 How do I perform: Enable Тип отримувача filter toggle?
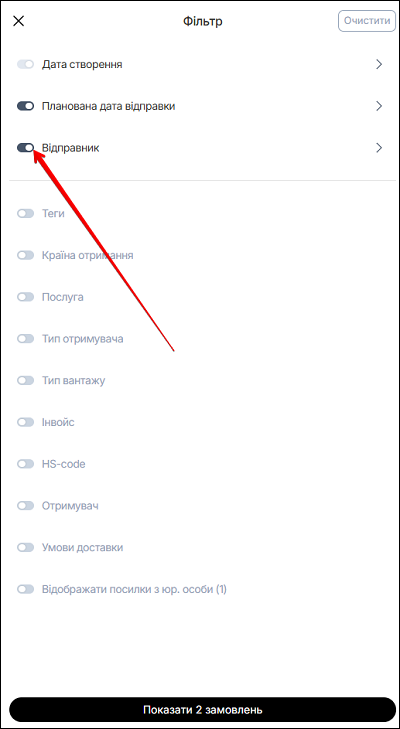coord(26,338)
